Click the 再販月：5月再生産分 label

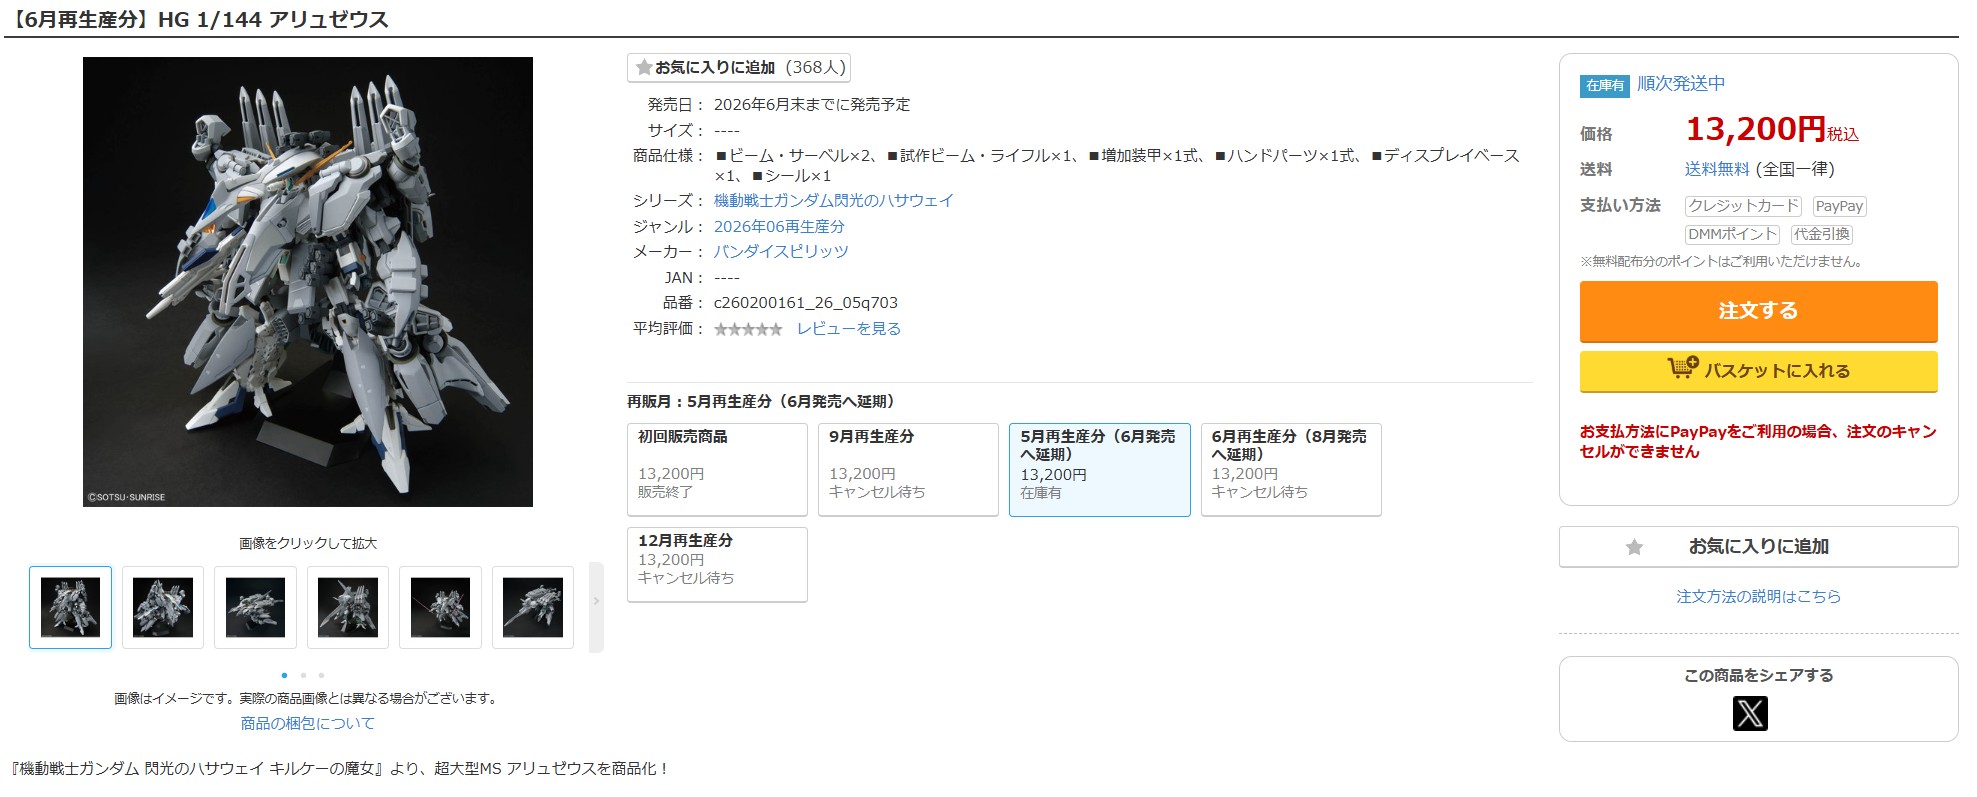(x=765, y=401)
